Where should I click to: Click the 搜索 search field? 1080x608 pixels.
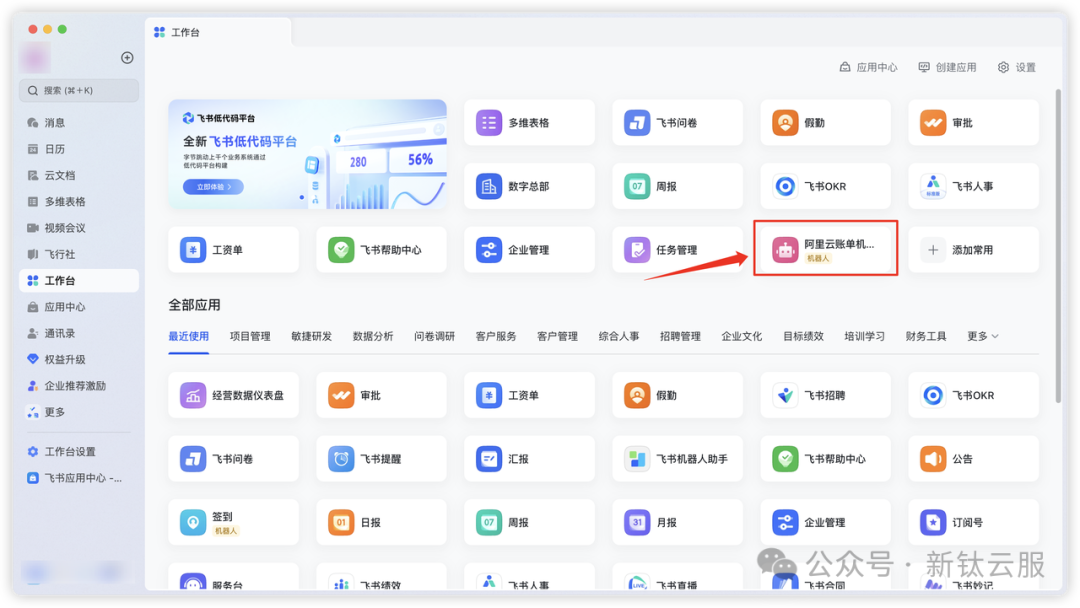pyautogui.click(x=79, y=90)
